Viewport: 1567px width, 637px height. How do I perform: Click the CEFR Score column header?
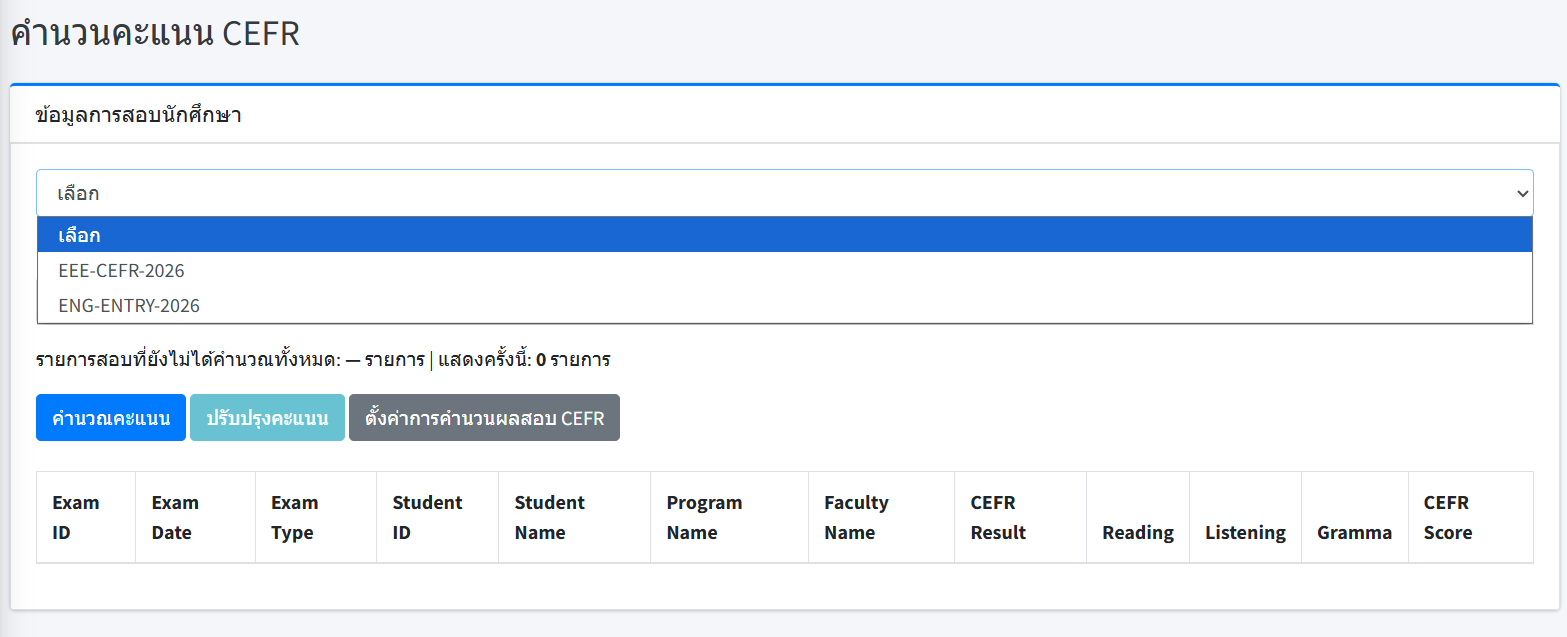pos(1470,517)
